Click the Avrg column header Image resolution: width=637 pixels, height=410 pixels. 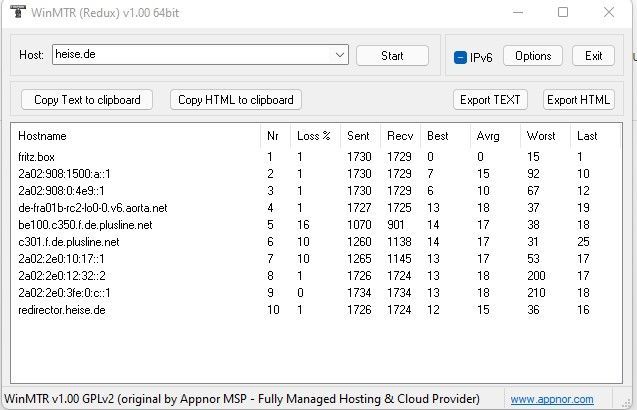495,136
